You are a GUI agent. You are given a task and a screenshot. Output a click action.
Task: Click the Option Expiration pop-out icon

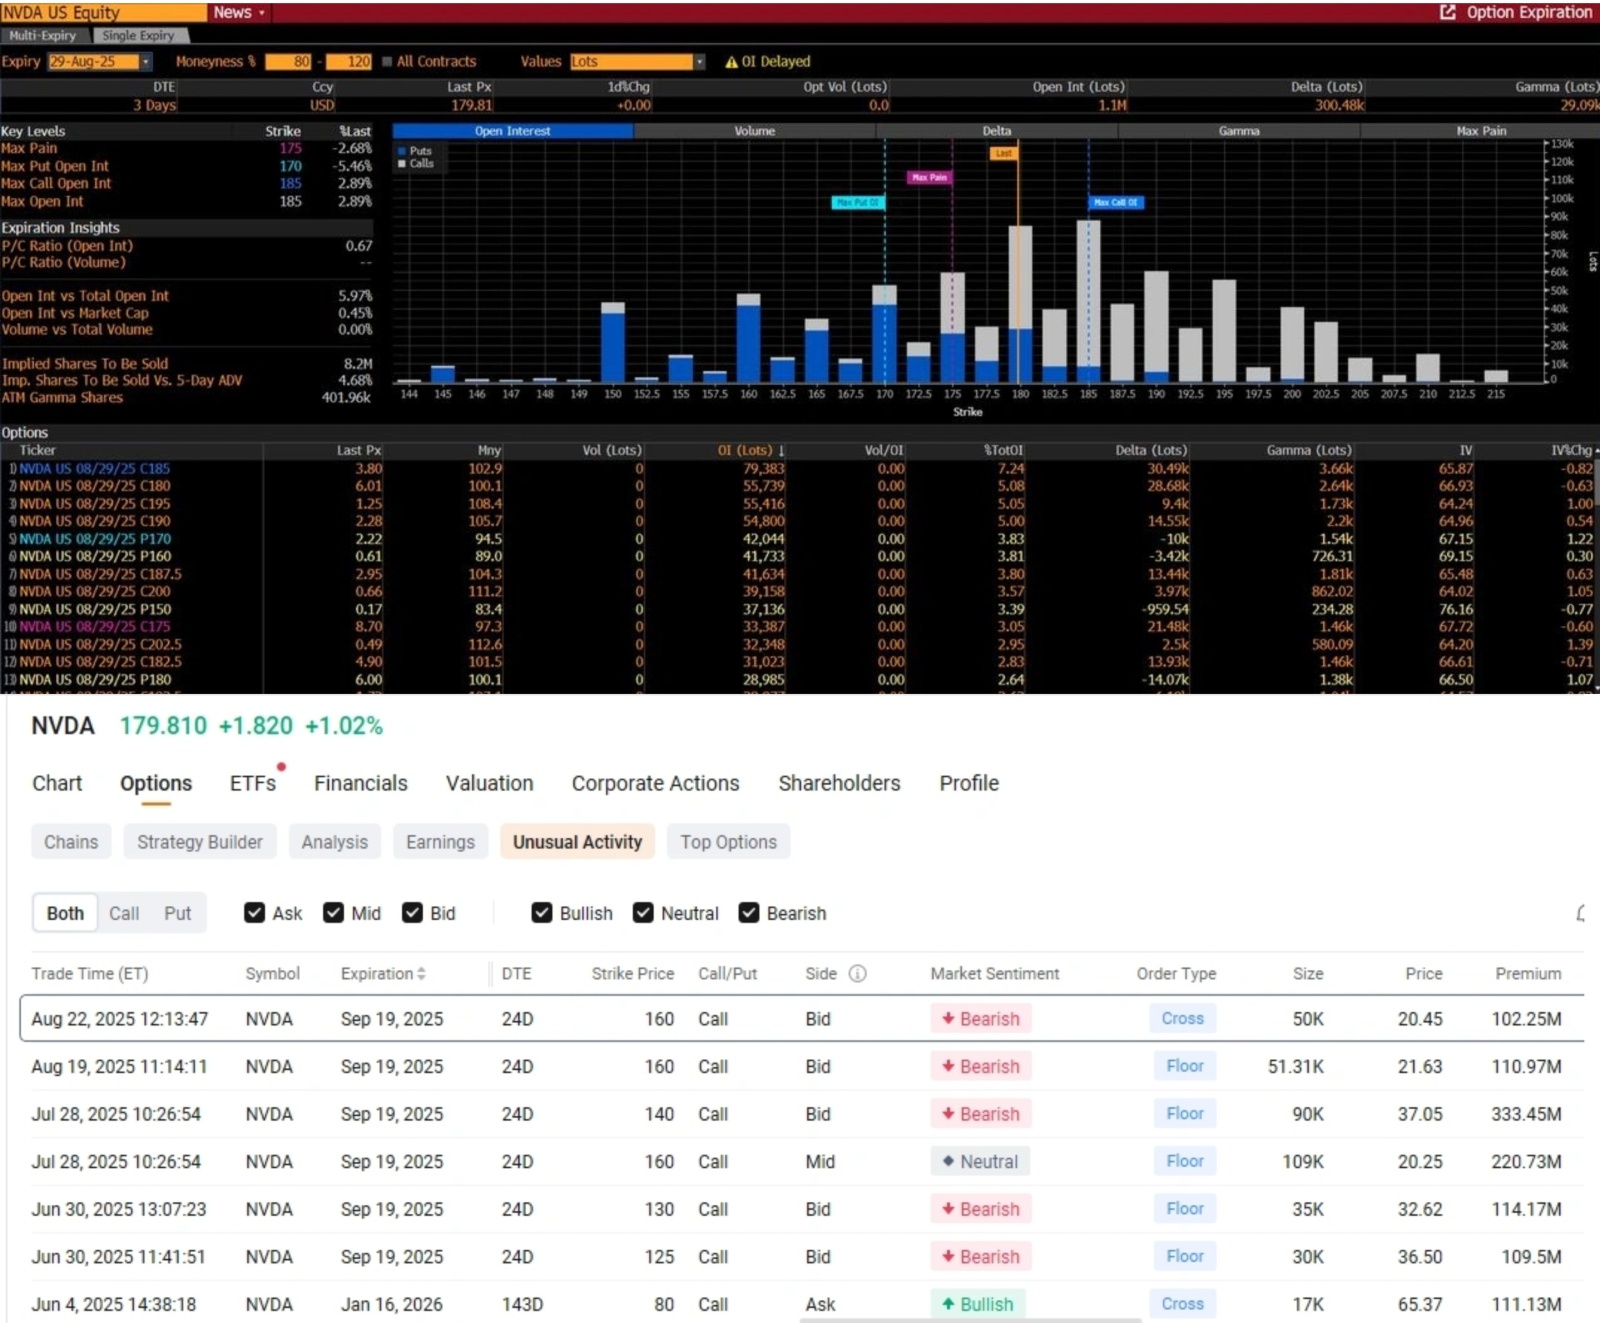pos(1447,12)
